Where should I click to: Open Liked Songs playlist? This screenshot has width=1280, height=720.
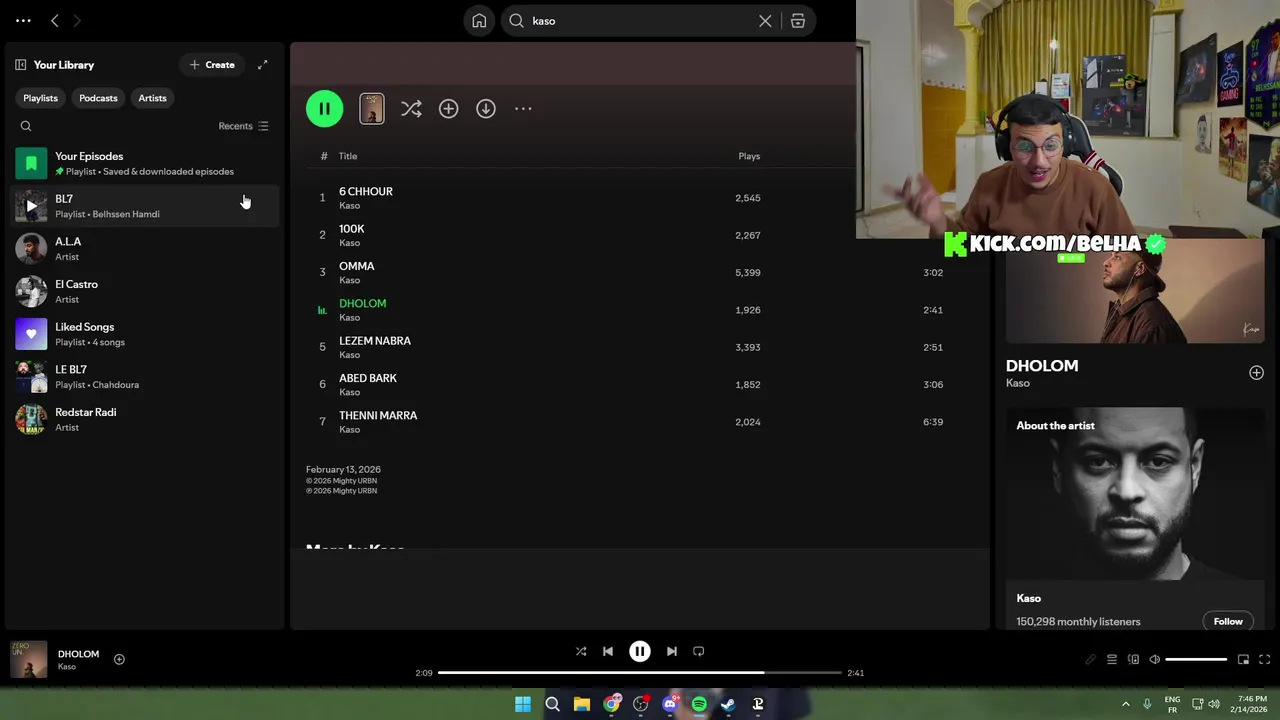point(145,334)
